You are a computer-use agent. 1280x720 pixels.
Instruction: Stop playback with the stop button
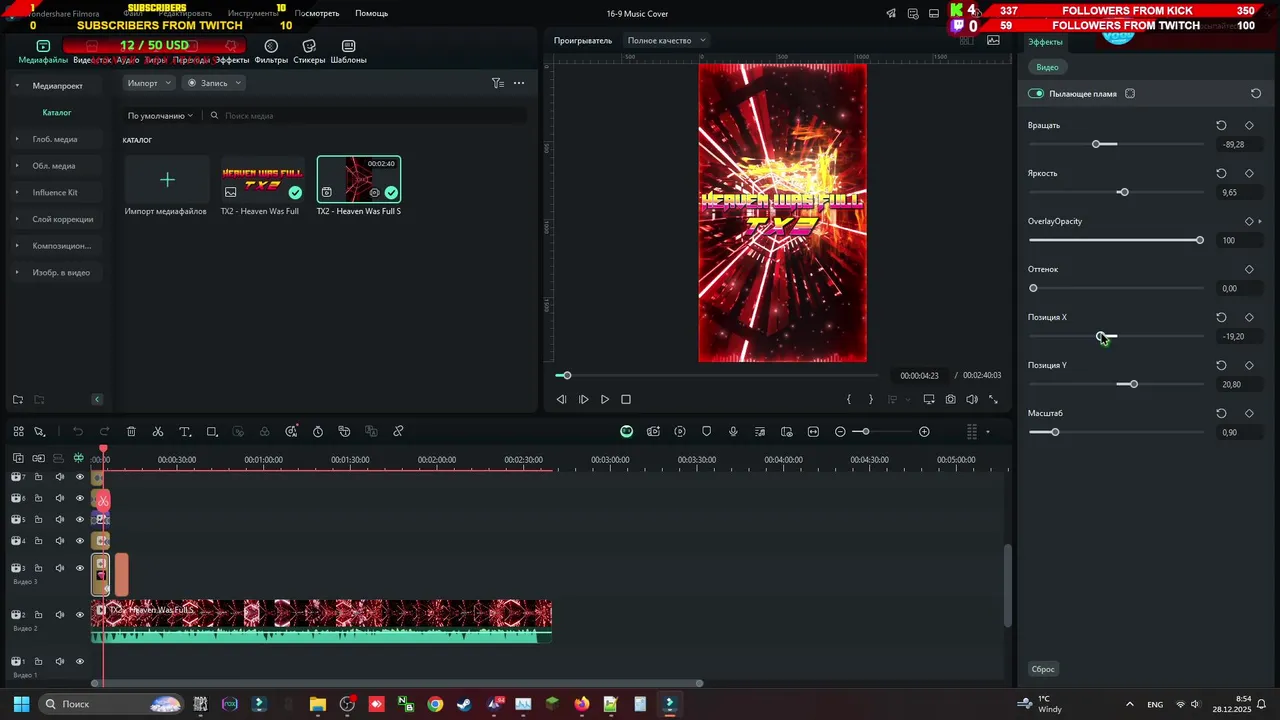click(x=626, y=399)
